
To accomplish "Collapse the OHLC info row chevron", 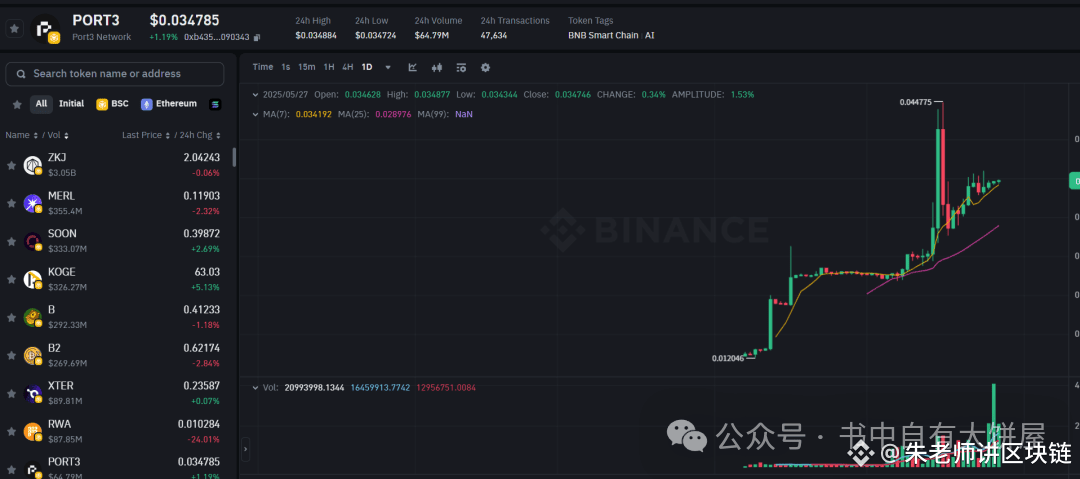I will click(256, 94).
